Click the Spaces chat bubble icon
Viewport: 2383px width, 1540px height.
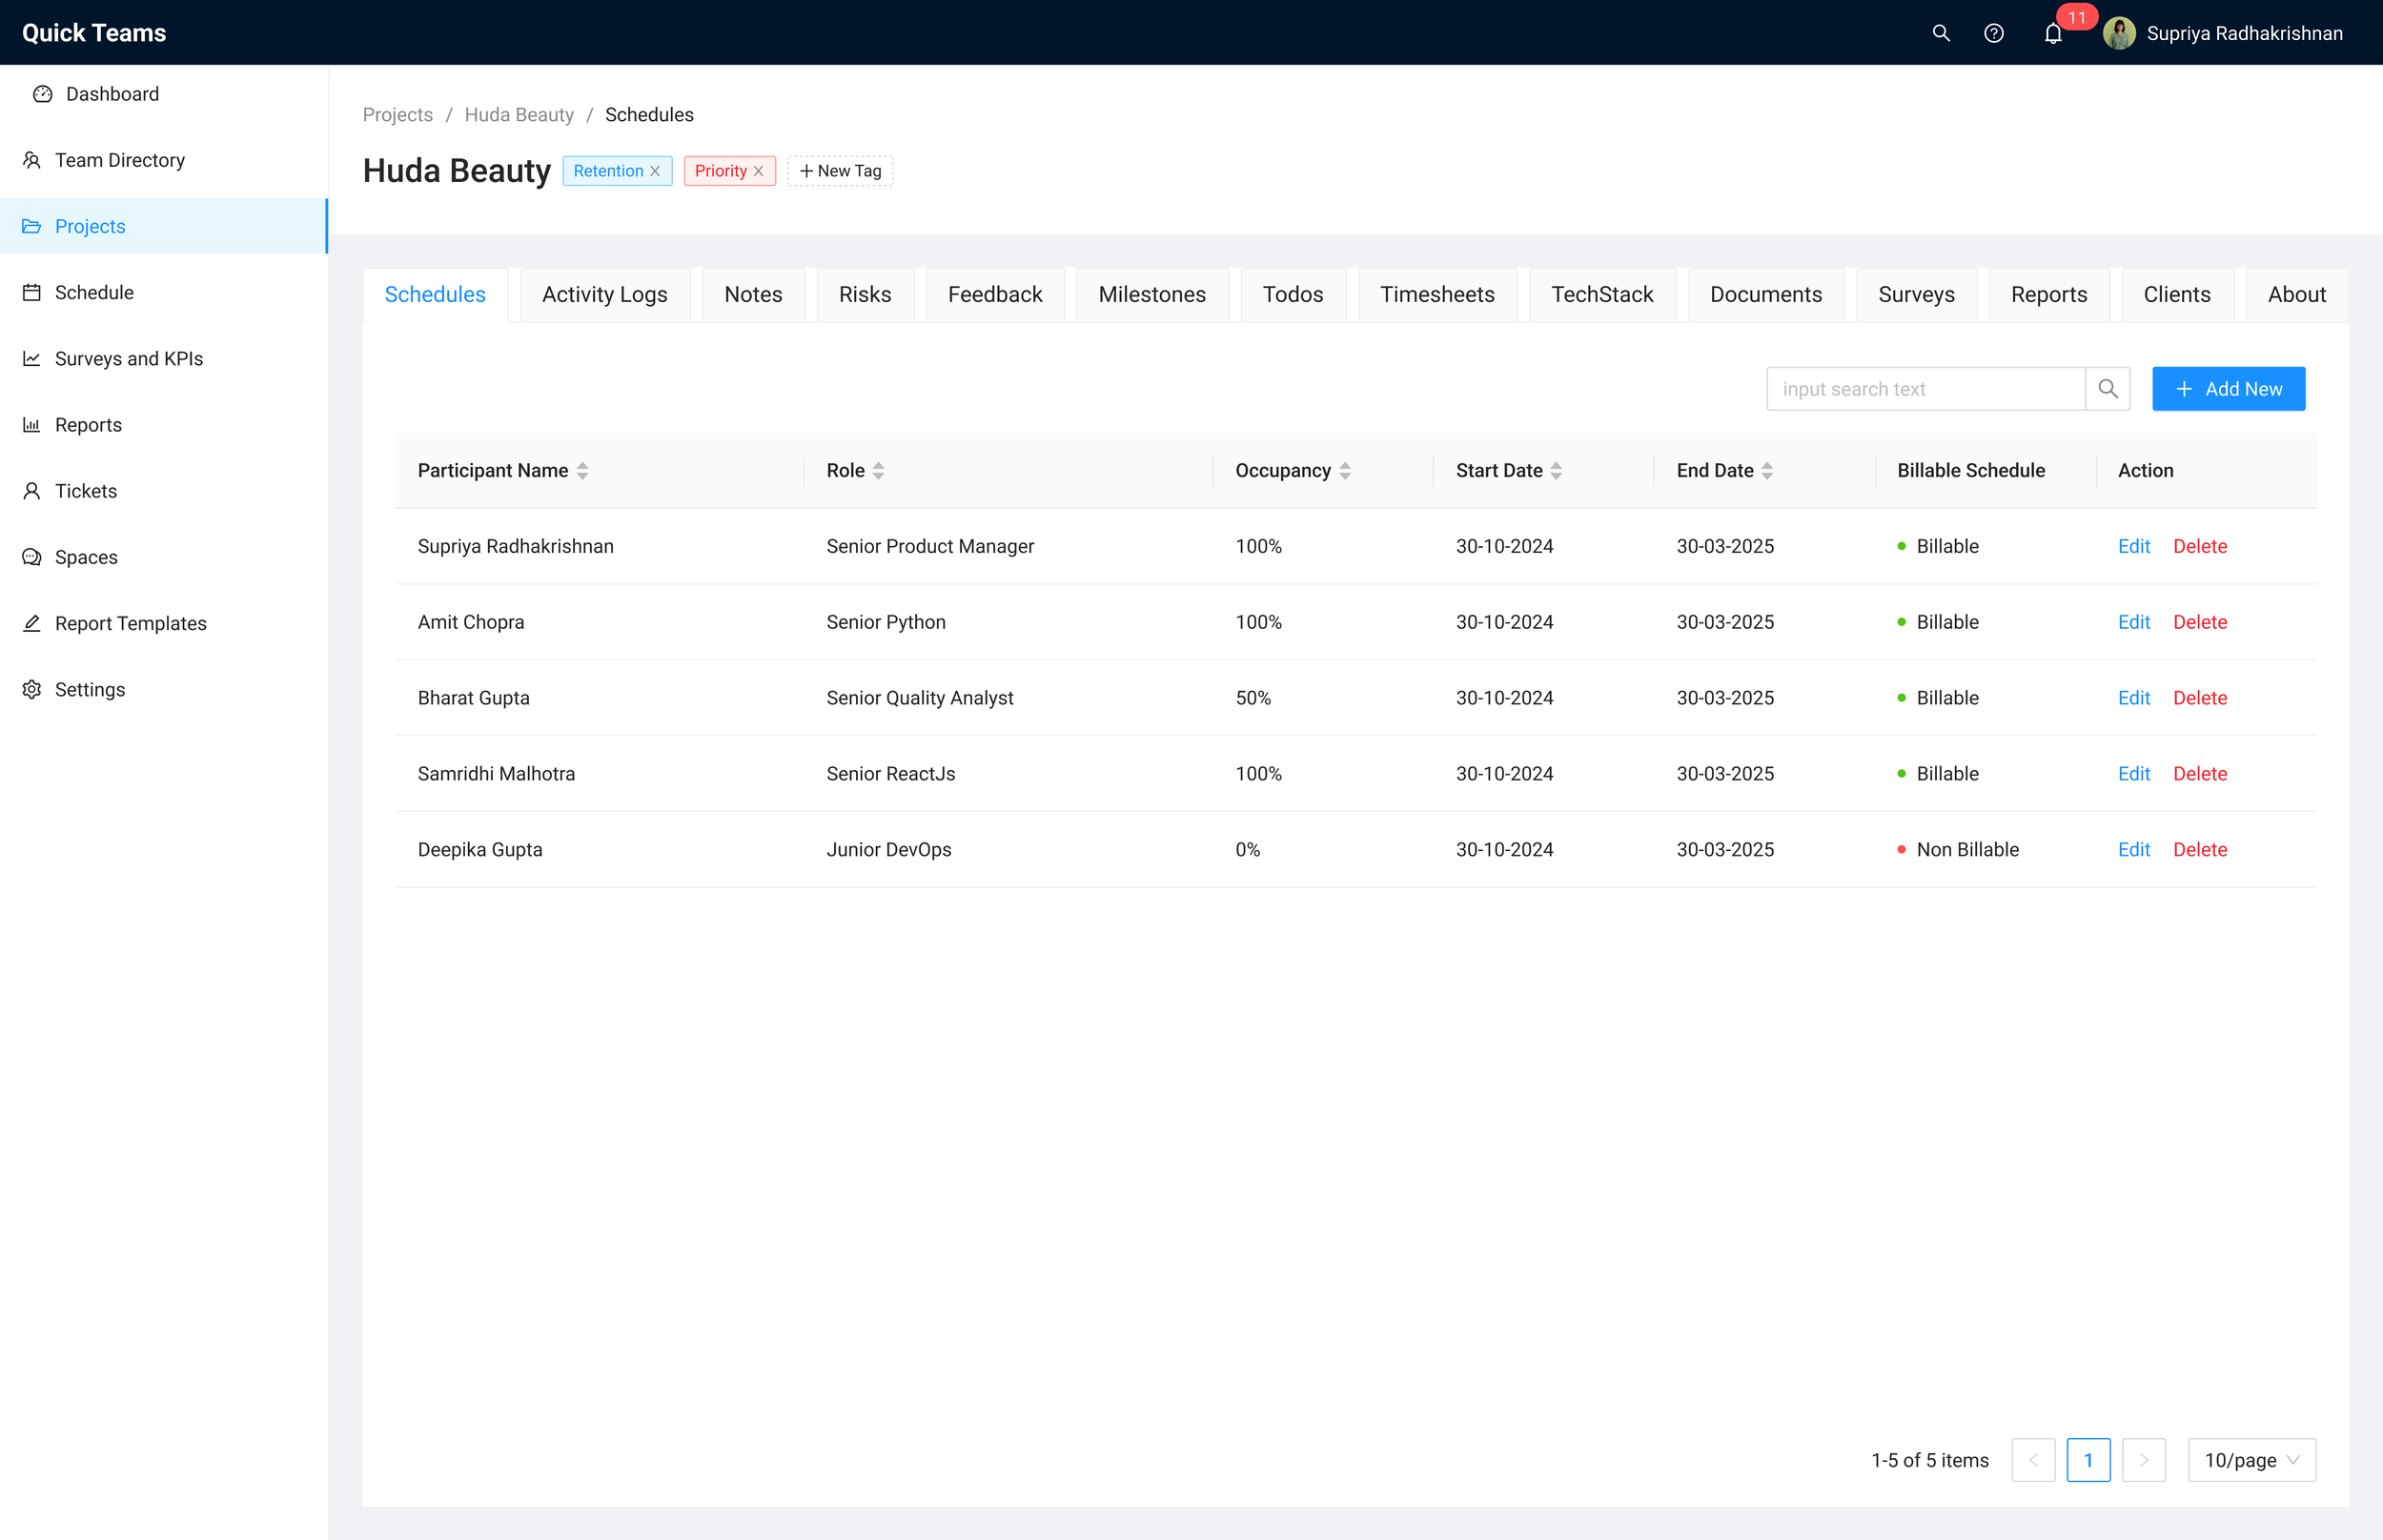point(32,557)
